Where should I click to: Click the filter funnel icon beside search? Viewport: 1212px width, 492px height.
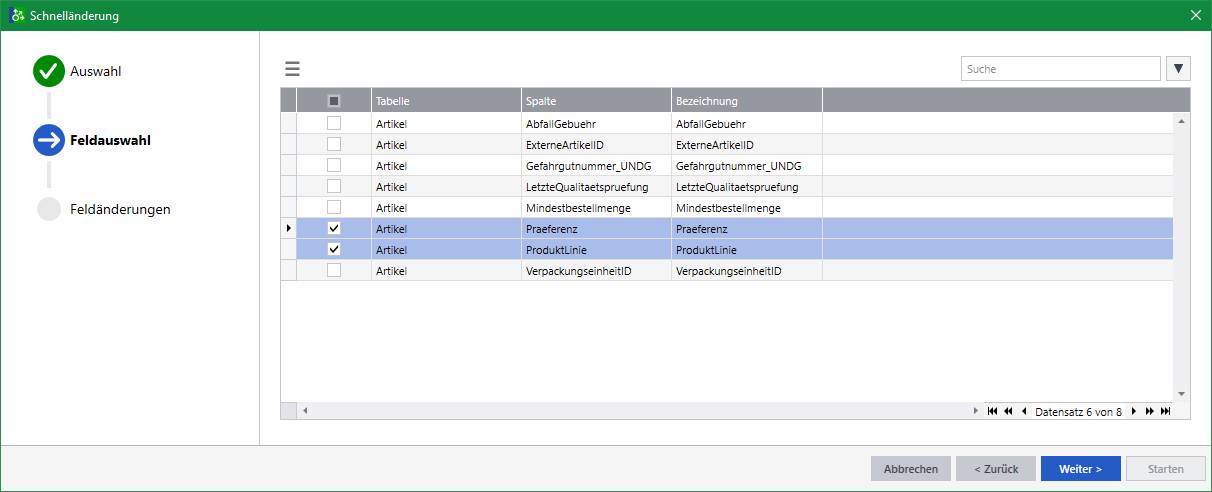(1178, 69)
